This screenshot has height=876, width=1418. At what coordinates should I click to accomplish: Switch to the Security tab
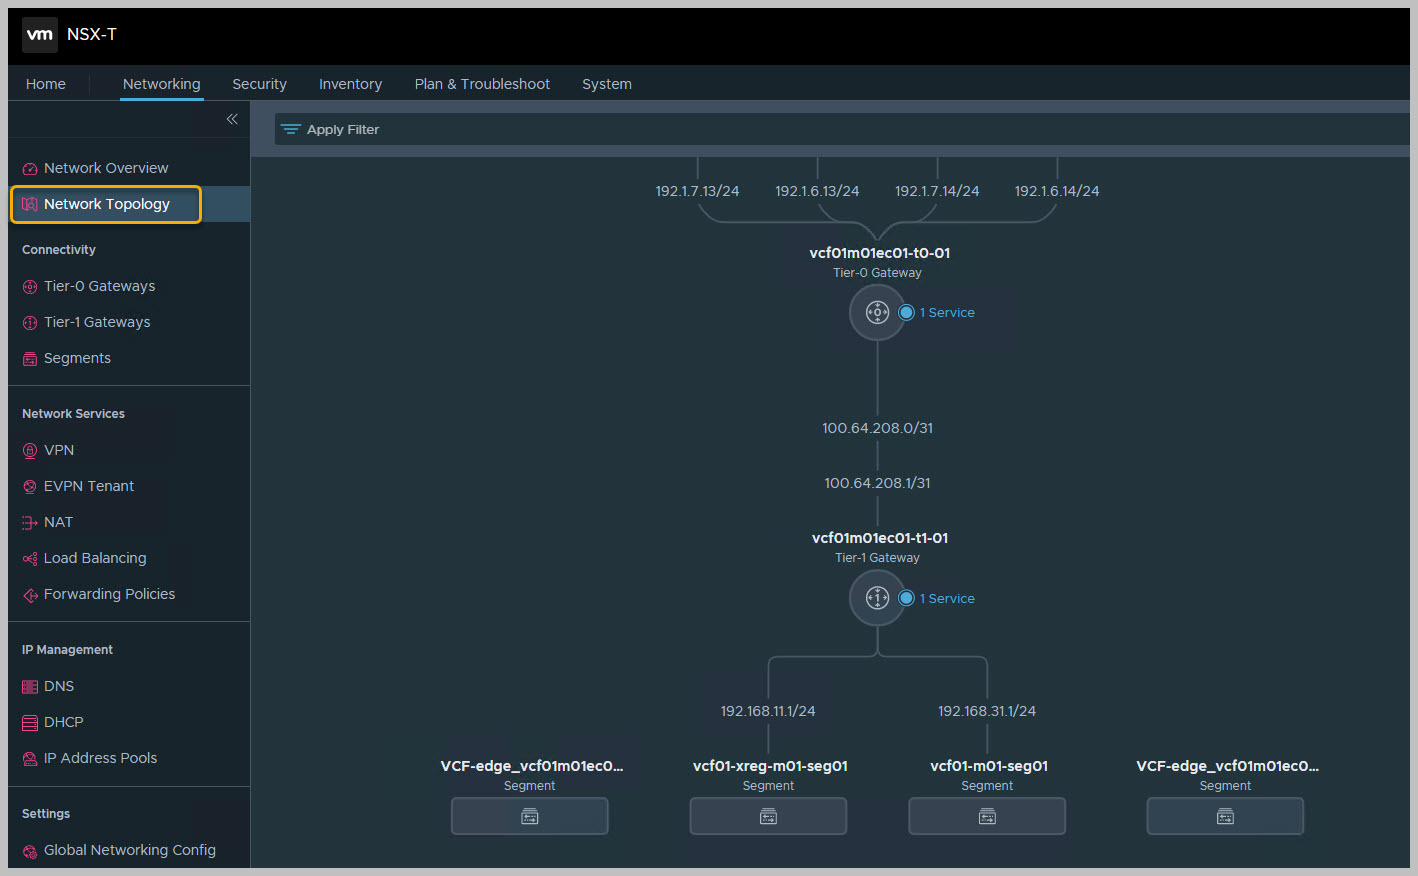[259, 84]
